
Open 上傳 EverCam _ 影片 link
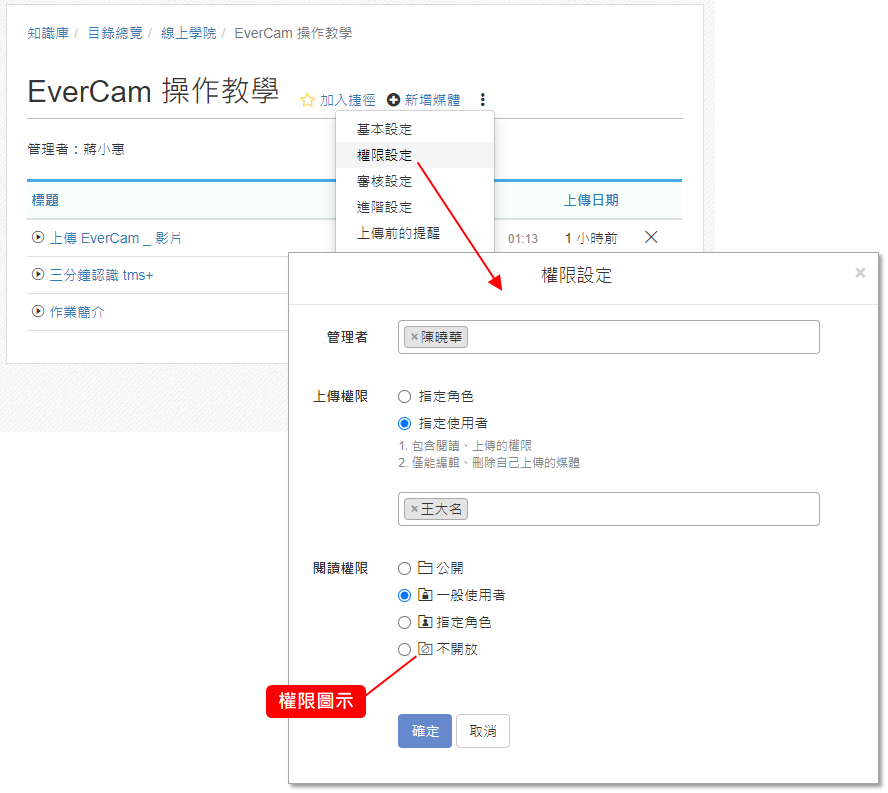115,238
